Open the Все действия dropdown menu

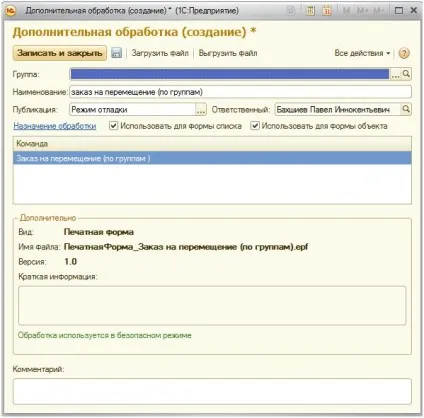tap(362, 53)
